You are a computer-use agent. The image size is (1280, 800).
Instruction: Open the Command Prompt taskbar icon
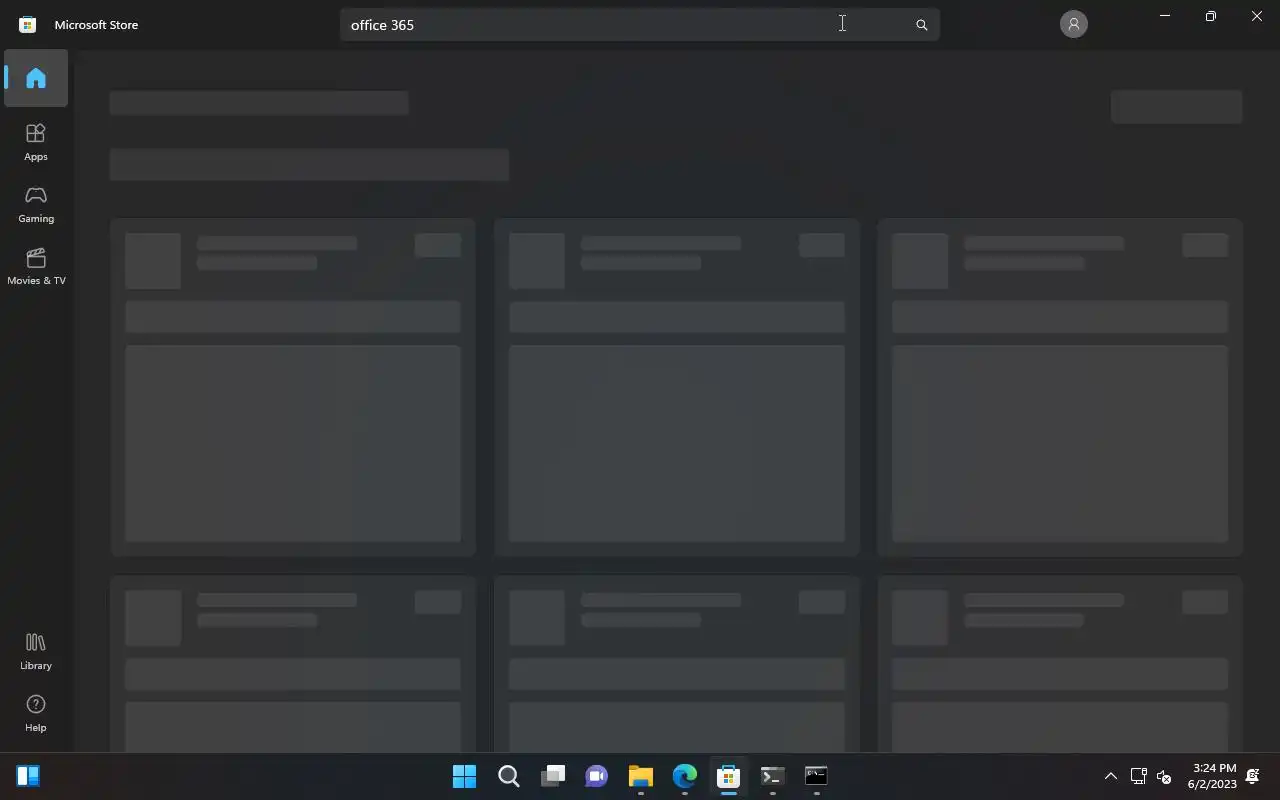[x=816, y=776]
